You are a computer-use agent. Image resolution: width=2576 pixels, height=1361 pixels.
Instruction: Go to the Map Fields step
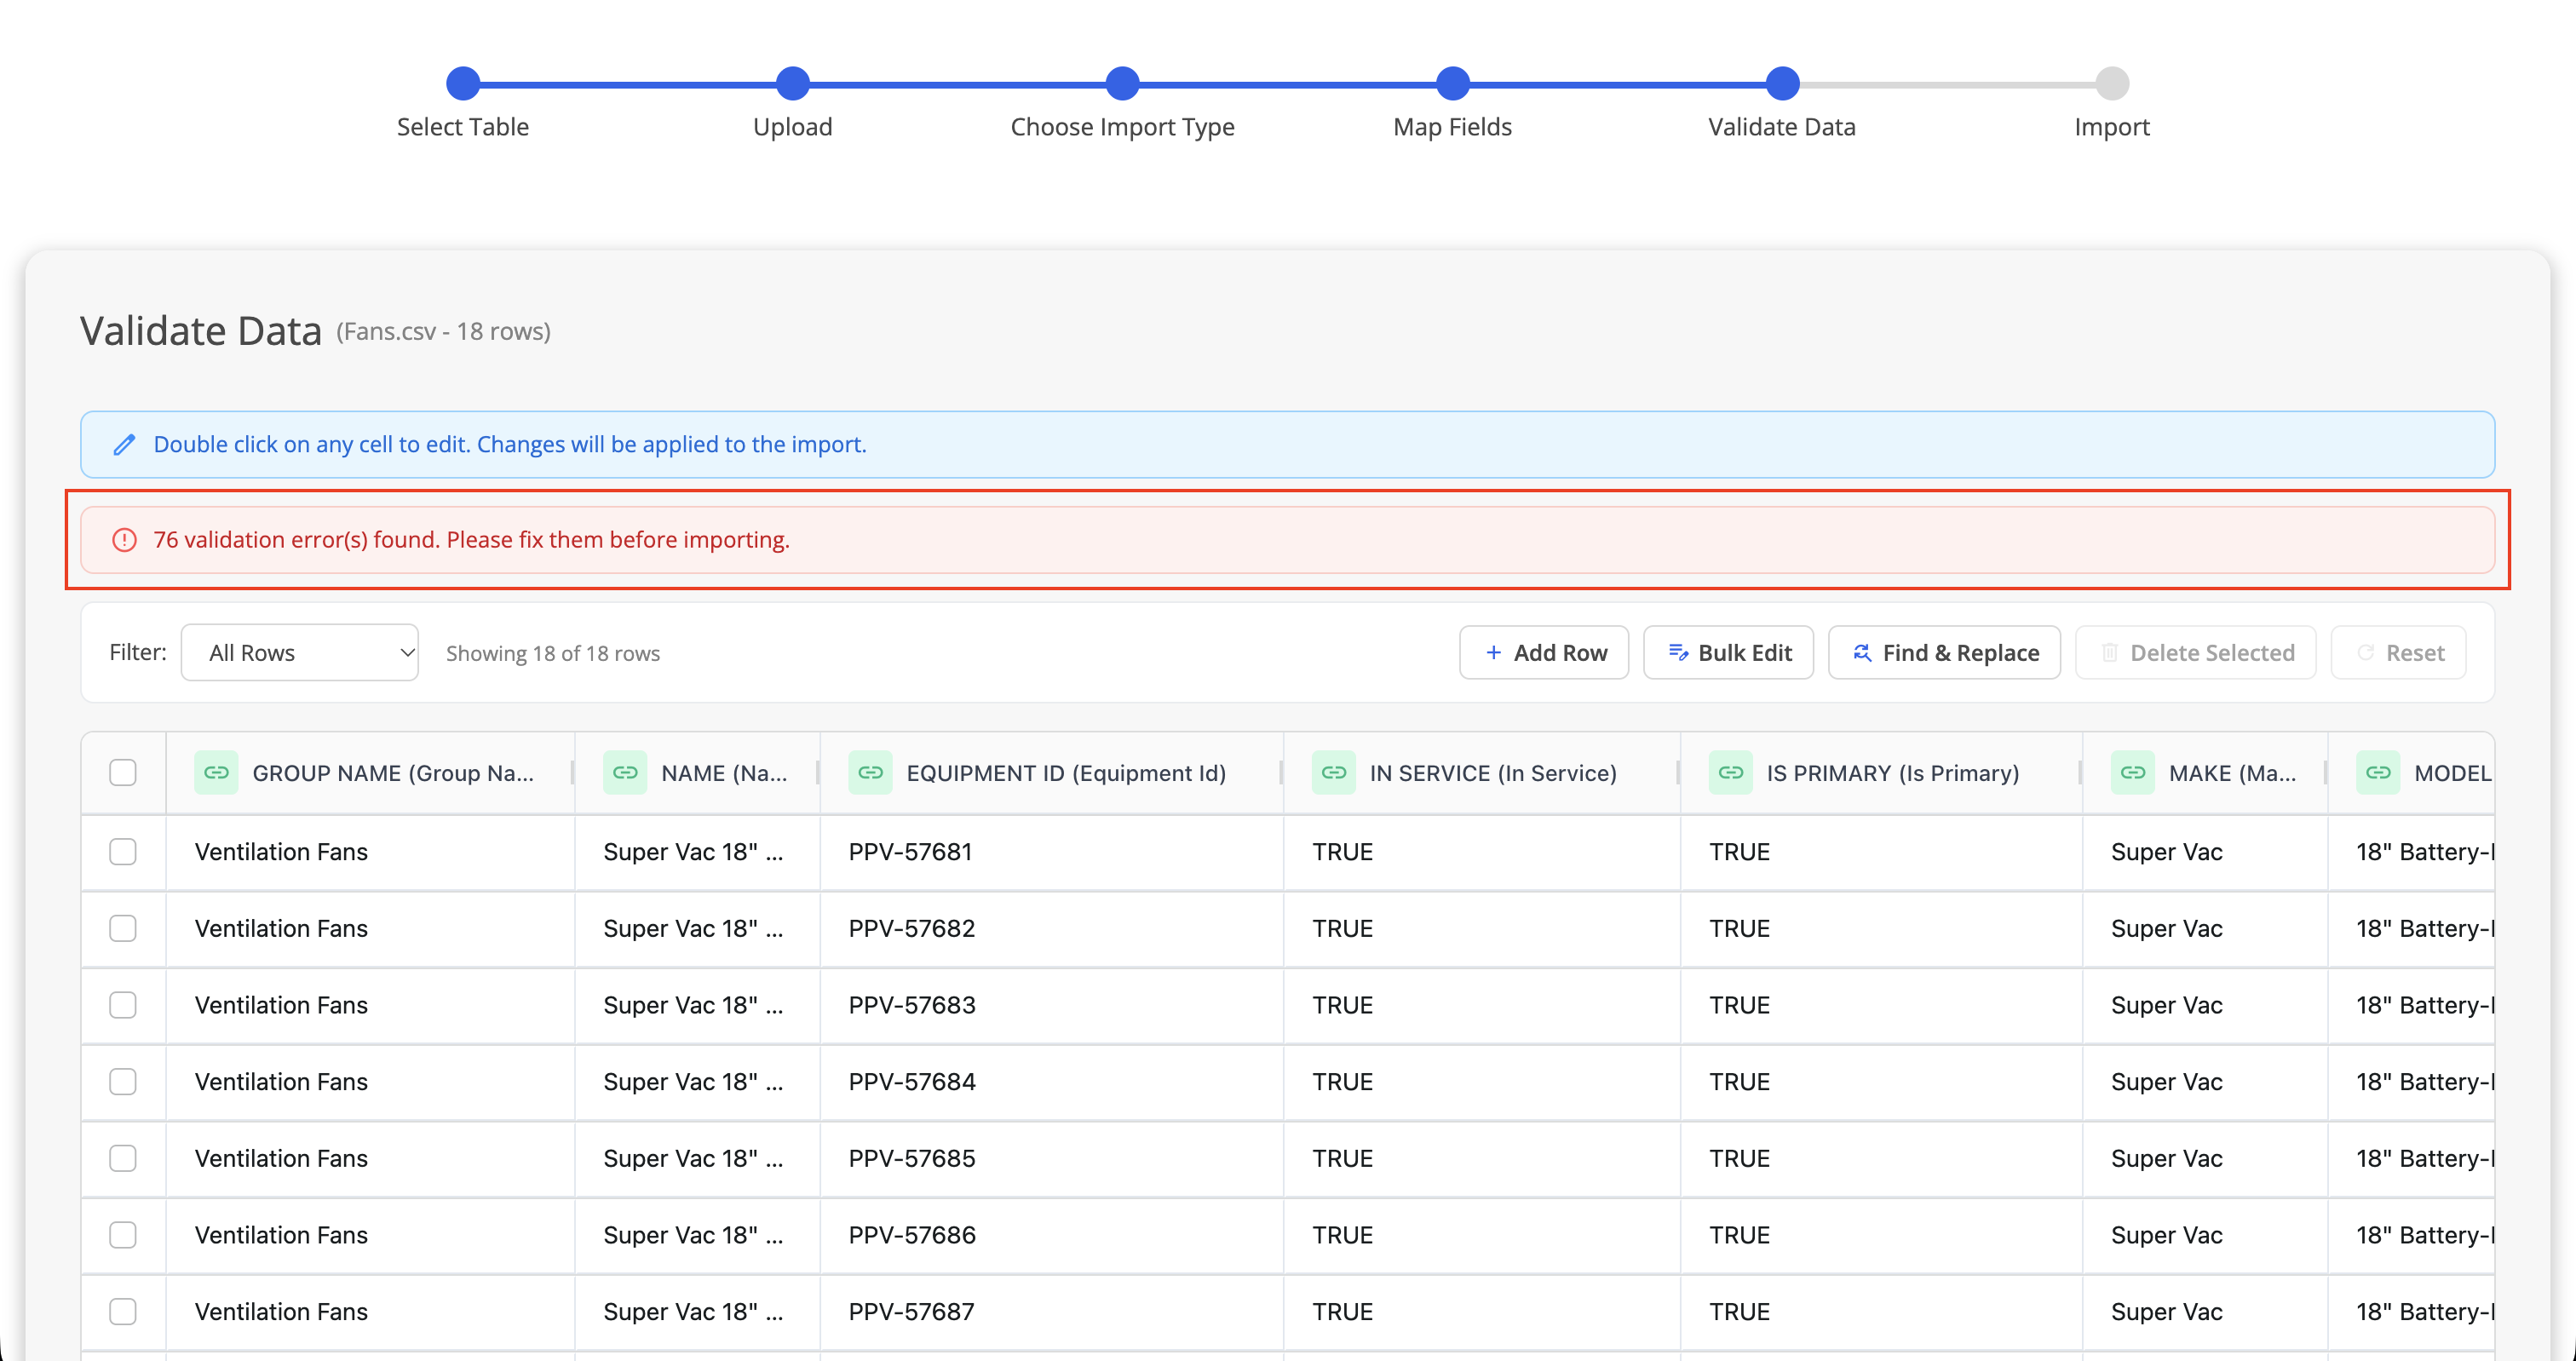pos(1452,83)
